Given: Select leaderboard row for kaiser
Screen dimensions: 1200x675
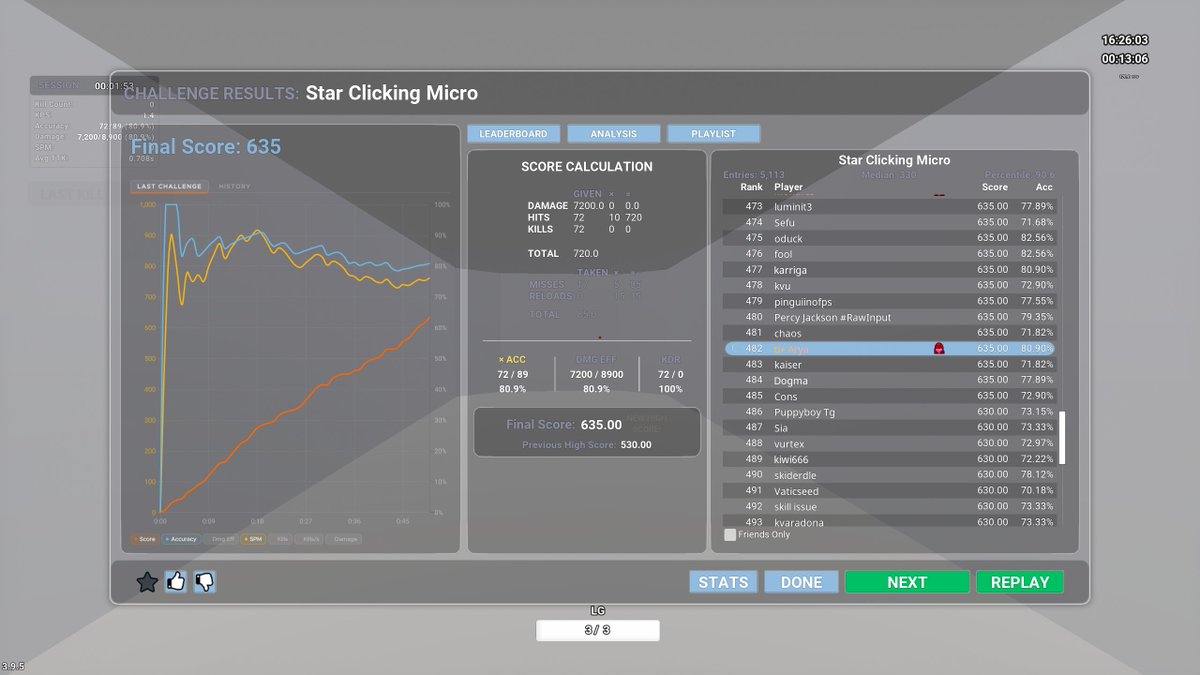Looking at the screenshot, I should pos(889,364).
